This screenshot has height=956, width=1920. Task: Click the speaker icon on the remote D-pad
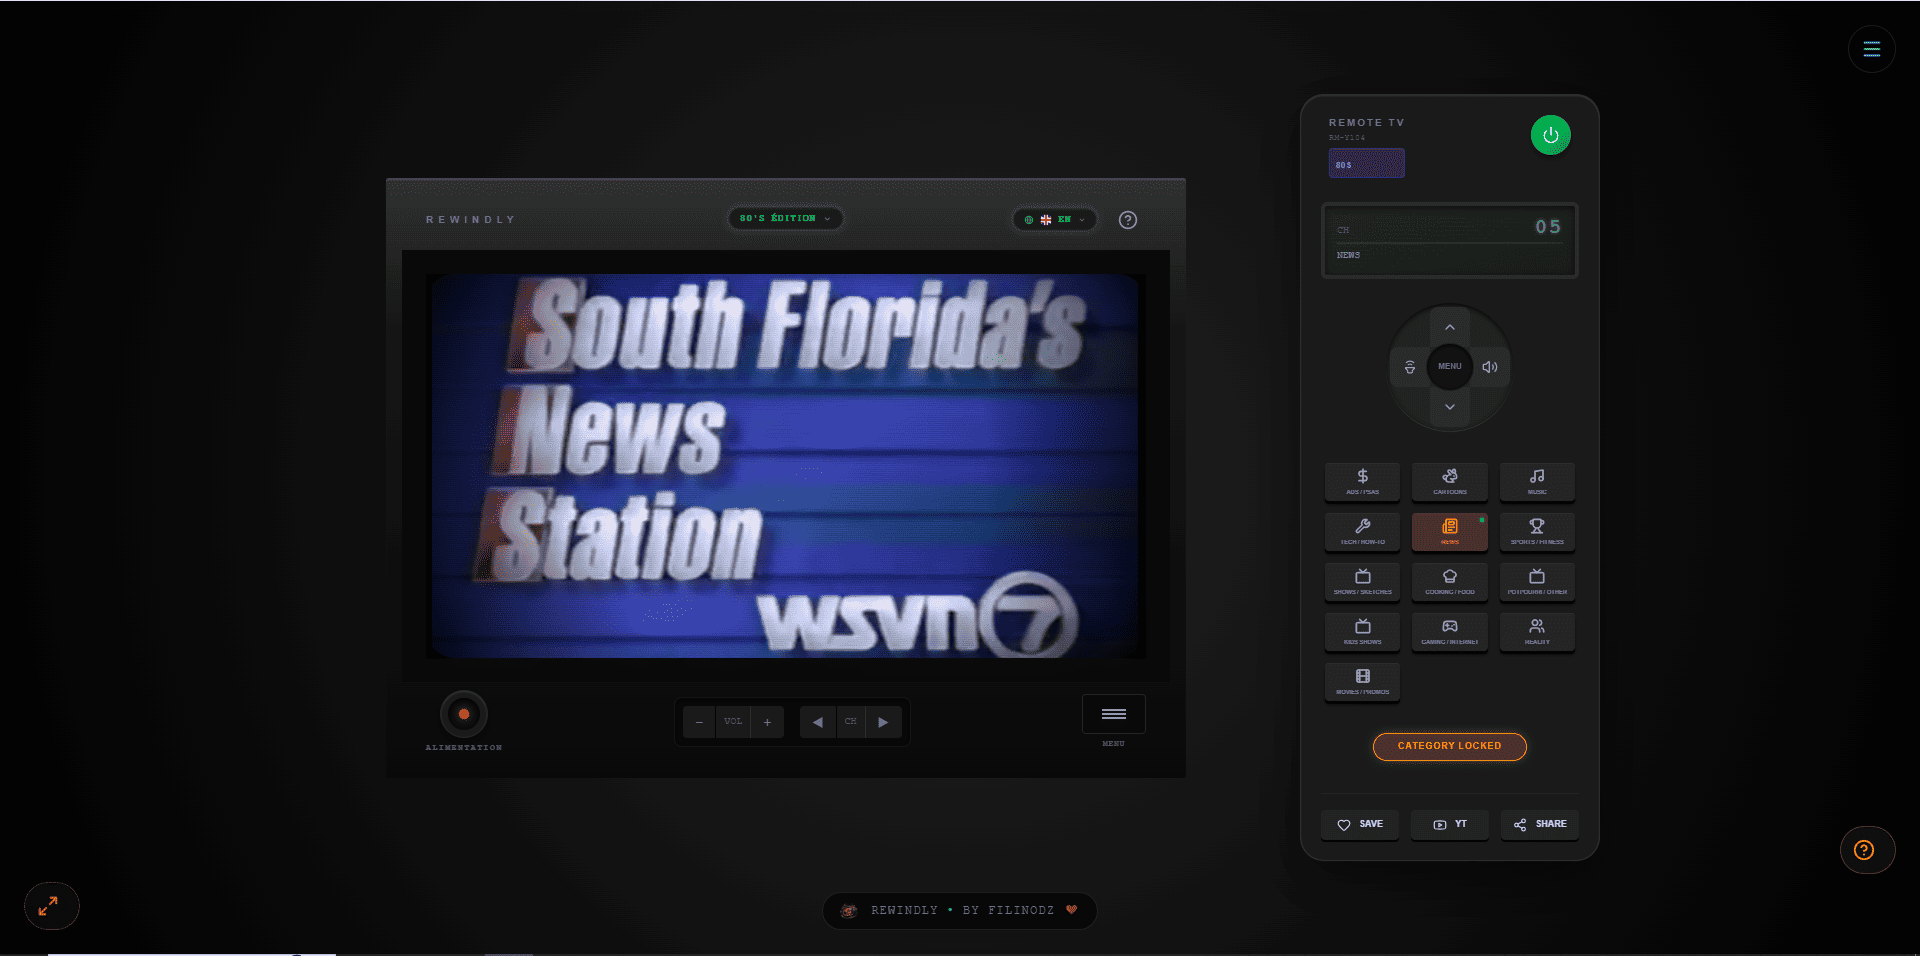[x=1490, y=367]
